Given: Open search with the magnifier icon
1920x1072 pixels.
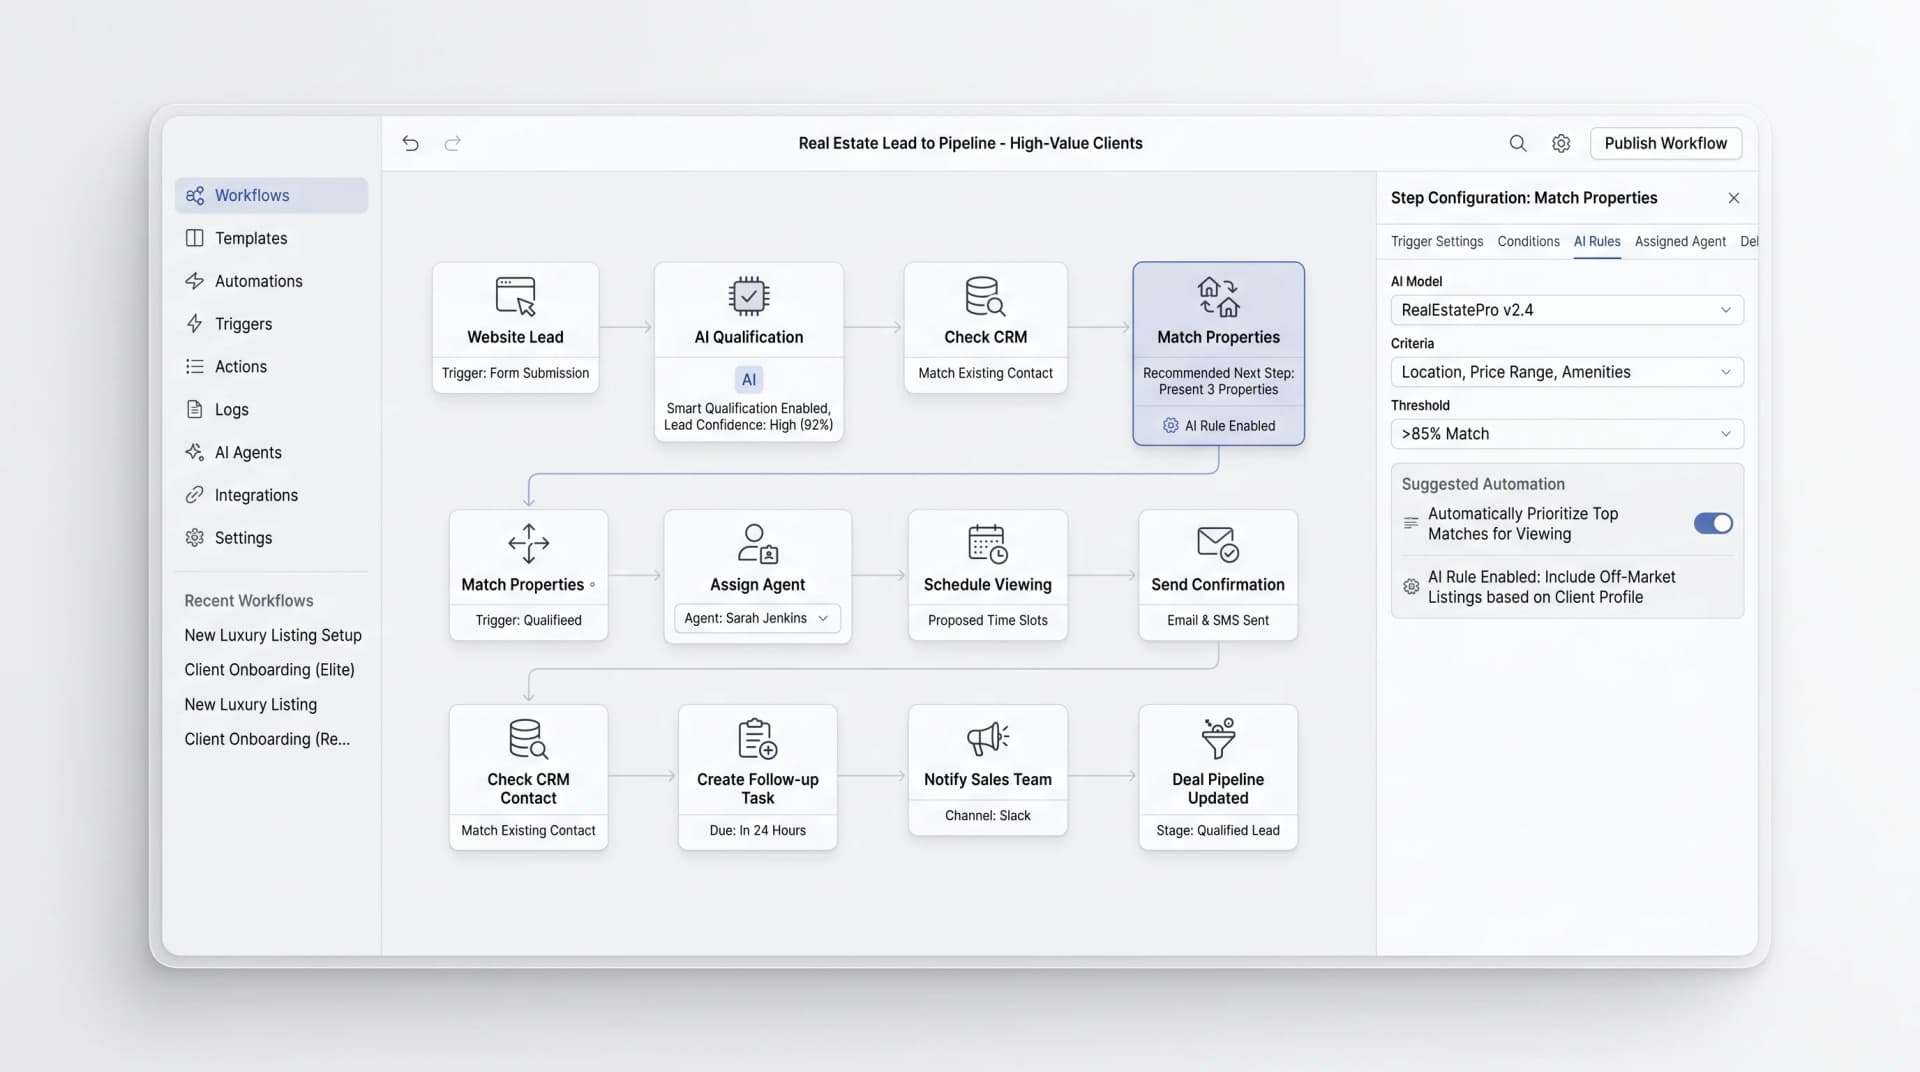Looking at the screenshot, I should coord(1517,143).
